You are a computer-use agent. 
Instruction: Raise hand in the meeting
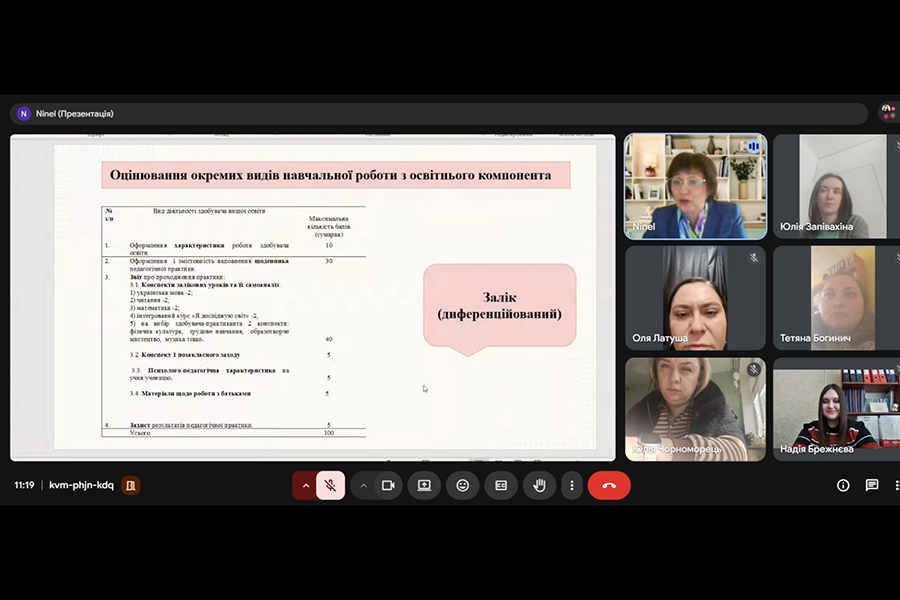pyautogui.click(x=540, y=485)
